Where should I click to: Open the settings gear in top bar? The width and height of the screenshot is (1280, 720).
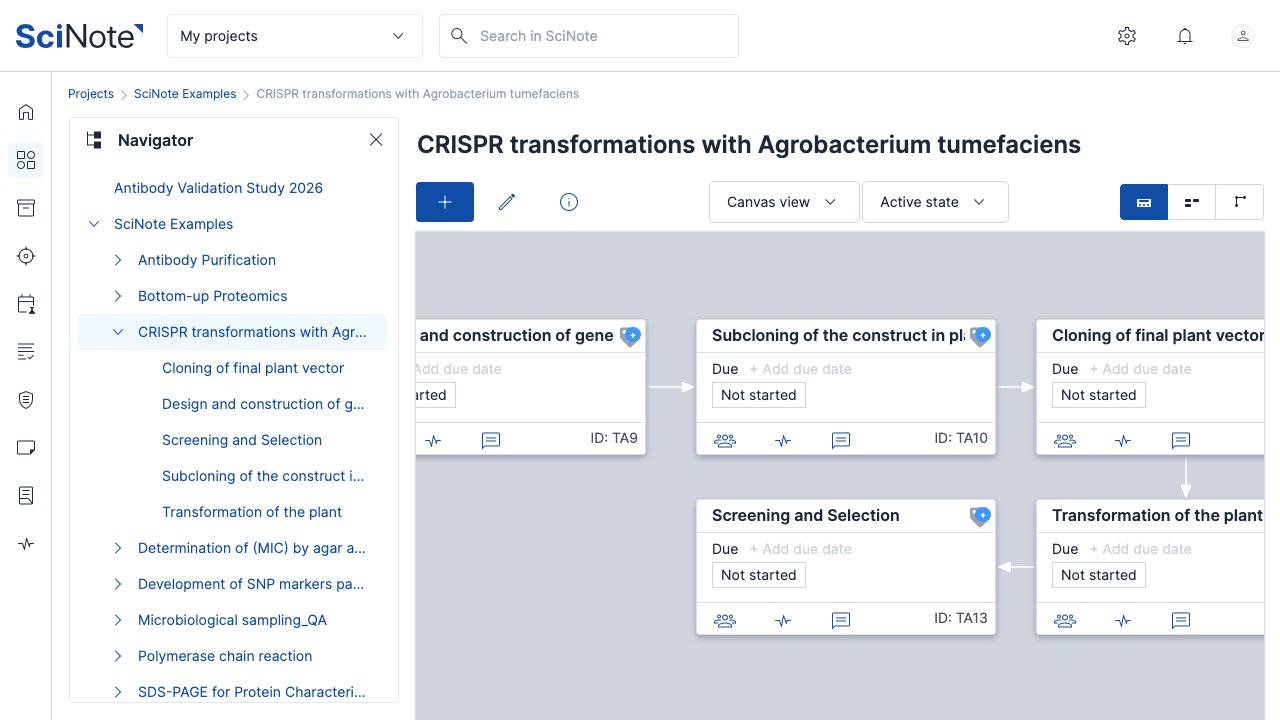coord(1127,36)
